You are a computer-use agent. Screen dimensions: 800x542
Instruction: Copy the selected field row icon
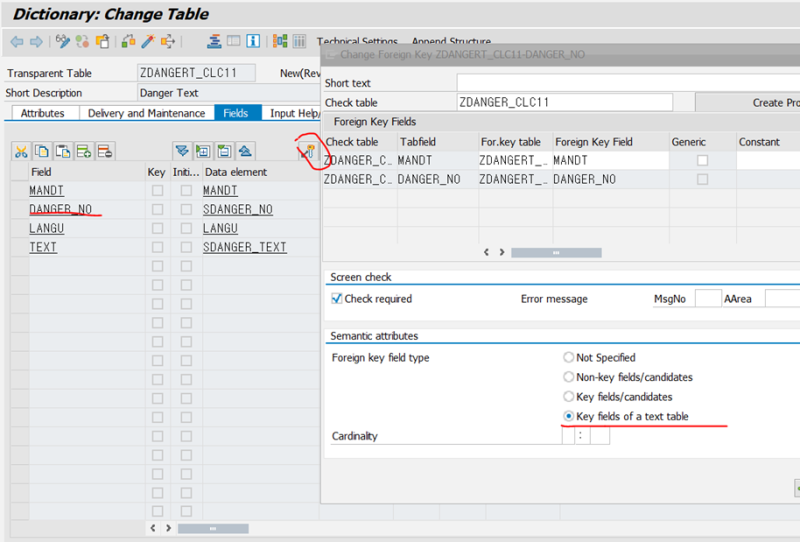[x=42, y=151]
